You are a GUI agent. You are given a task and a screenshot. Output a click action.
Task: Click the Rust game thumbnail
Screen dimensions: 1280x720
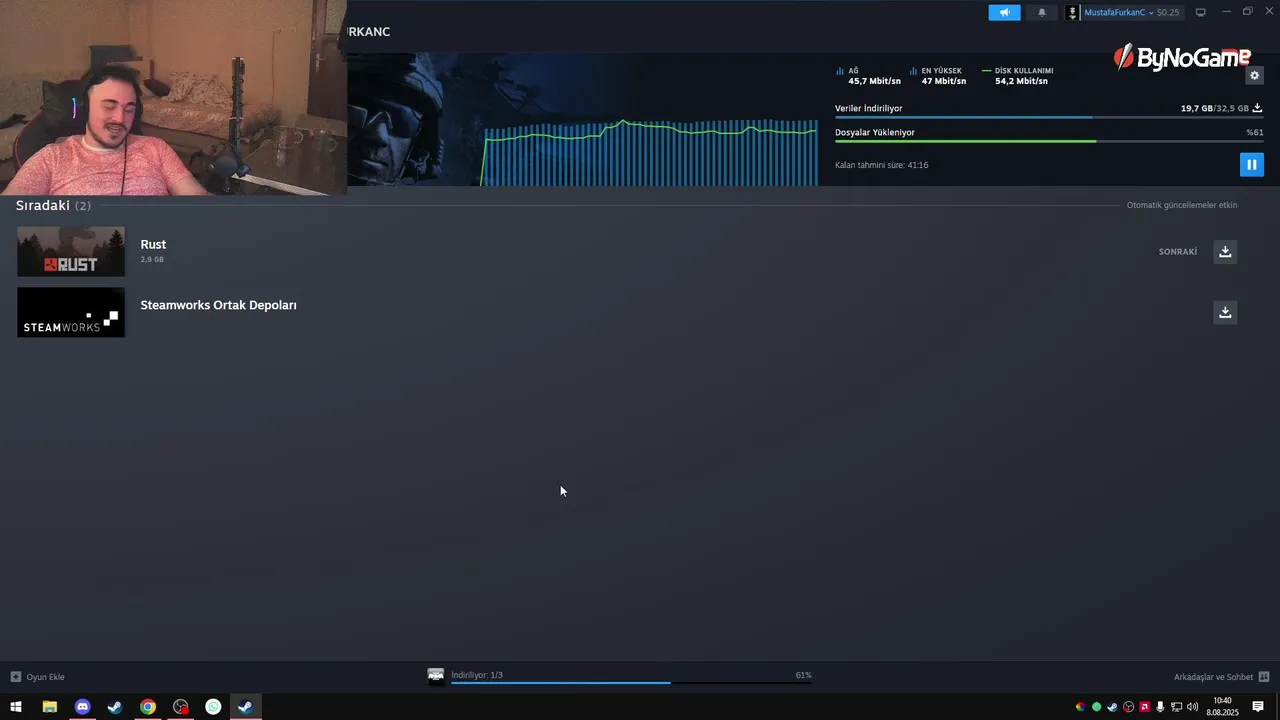coord(71,251)
